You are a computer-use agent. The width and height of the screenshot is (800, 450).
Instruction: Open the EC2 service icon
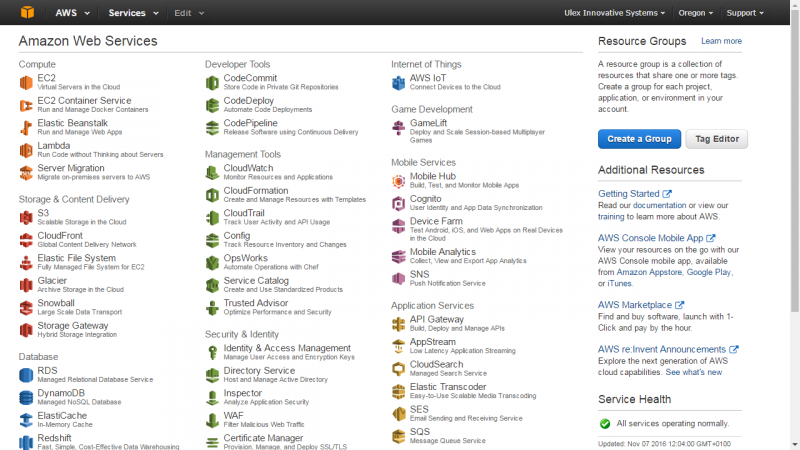point(26,83)
